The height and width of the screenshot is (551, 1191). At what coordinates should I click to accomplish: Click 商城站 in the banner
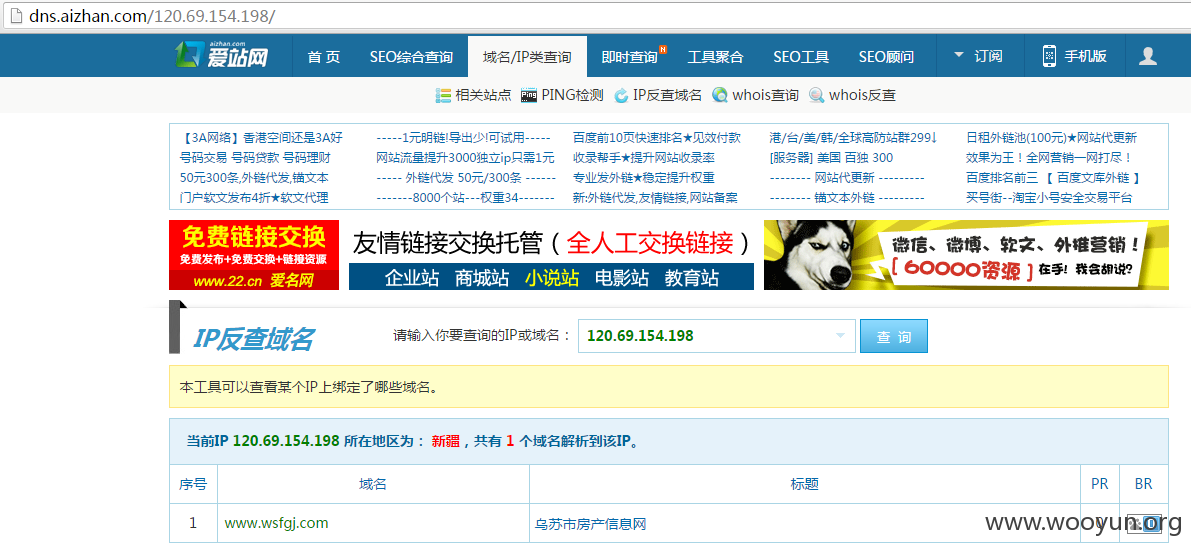482,277
